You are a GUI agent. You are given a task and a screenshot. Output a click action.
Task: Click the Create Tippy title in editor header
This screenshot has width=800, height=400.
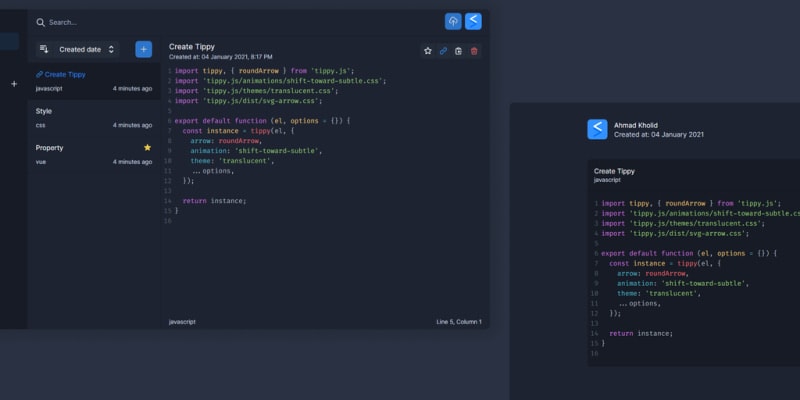(190, 46)
